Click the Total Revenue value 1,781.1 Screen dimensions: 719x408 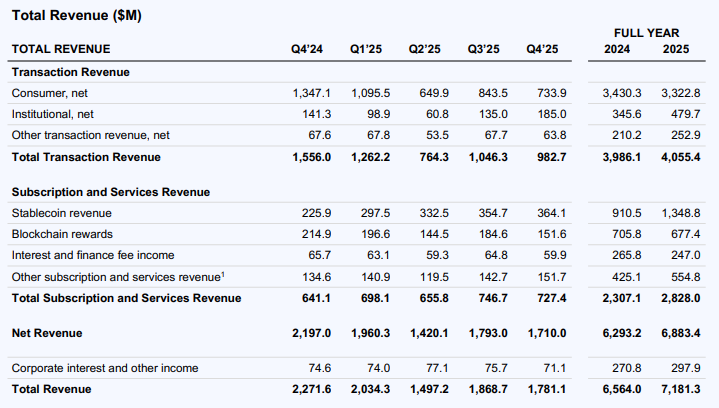coord(547,389)
